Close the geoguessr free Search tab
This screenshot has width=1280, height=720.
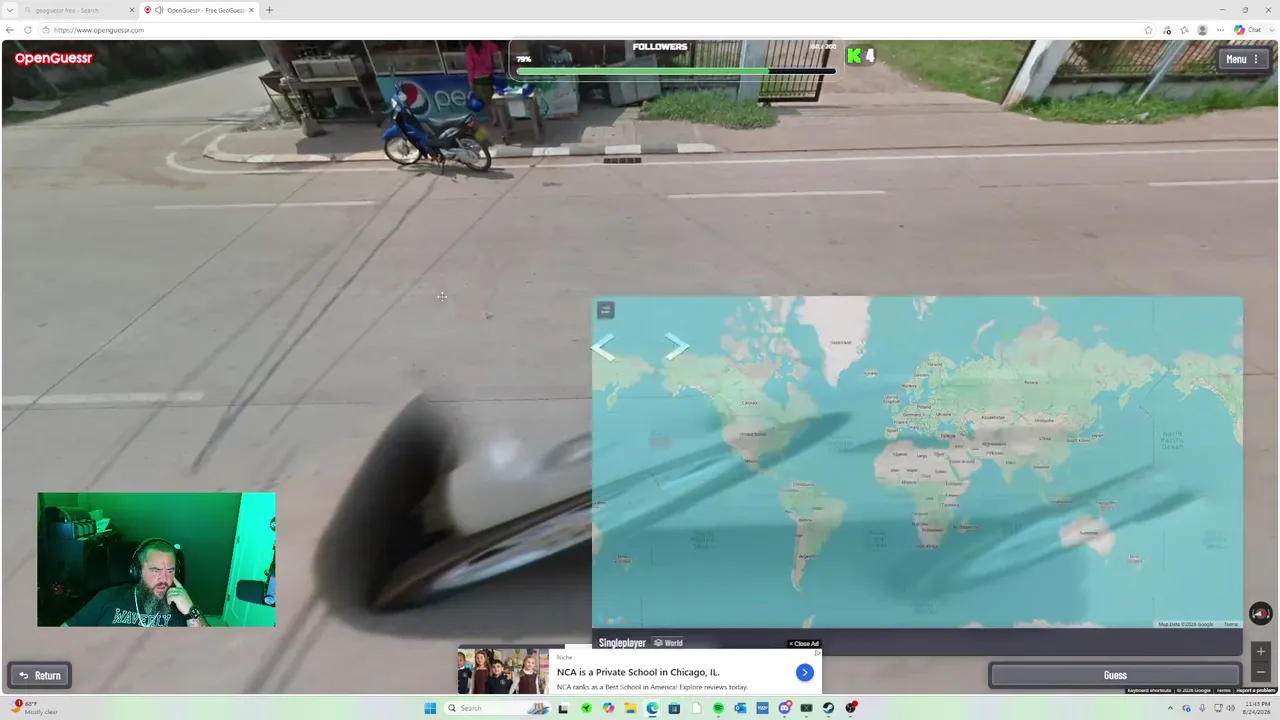point(132,10)
